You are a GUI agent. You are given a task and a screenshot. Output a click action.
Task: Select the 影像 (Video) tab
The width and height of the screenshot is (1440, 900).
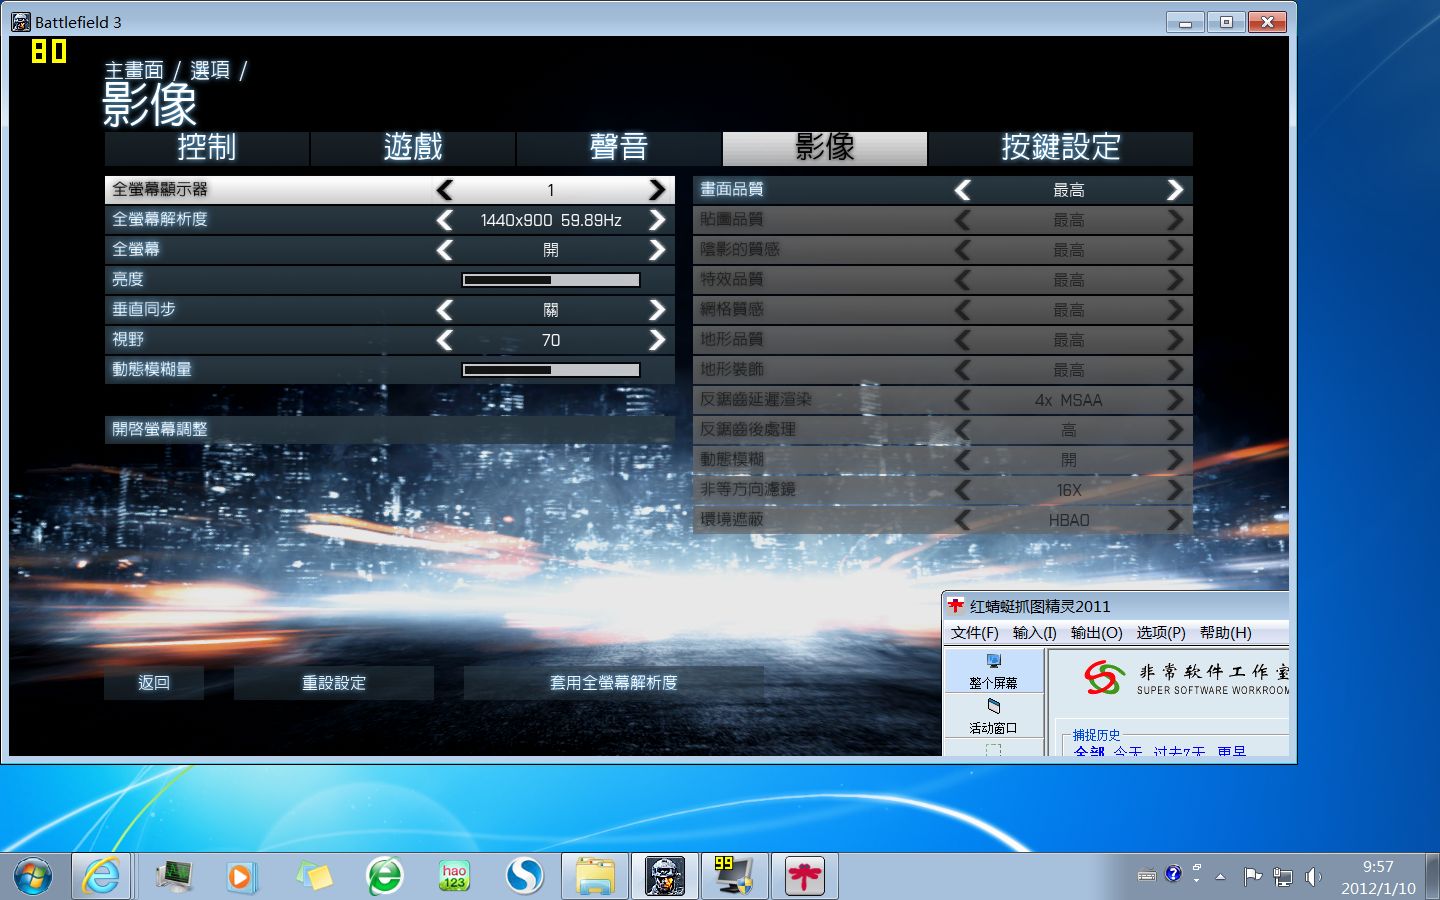[825, 148]
